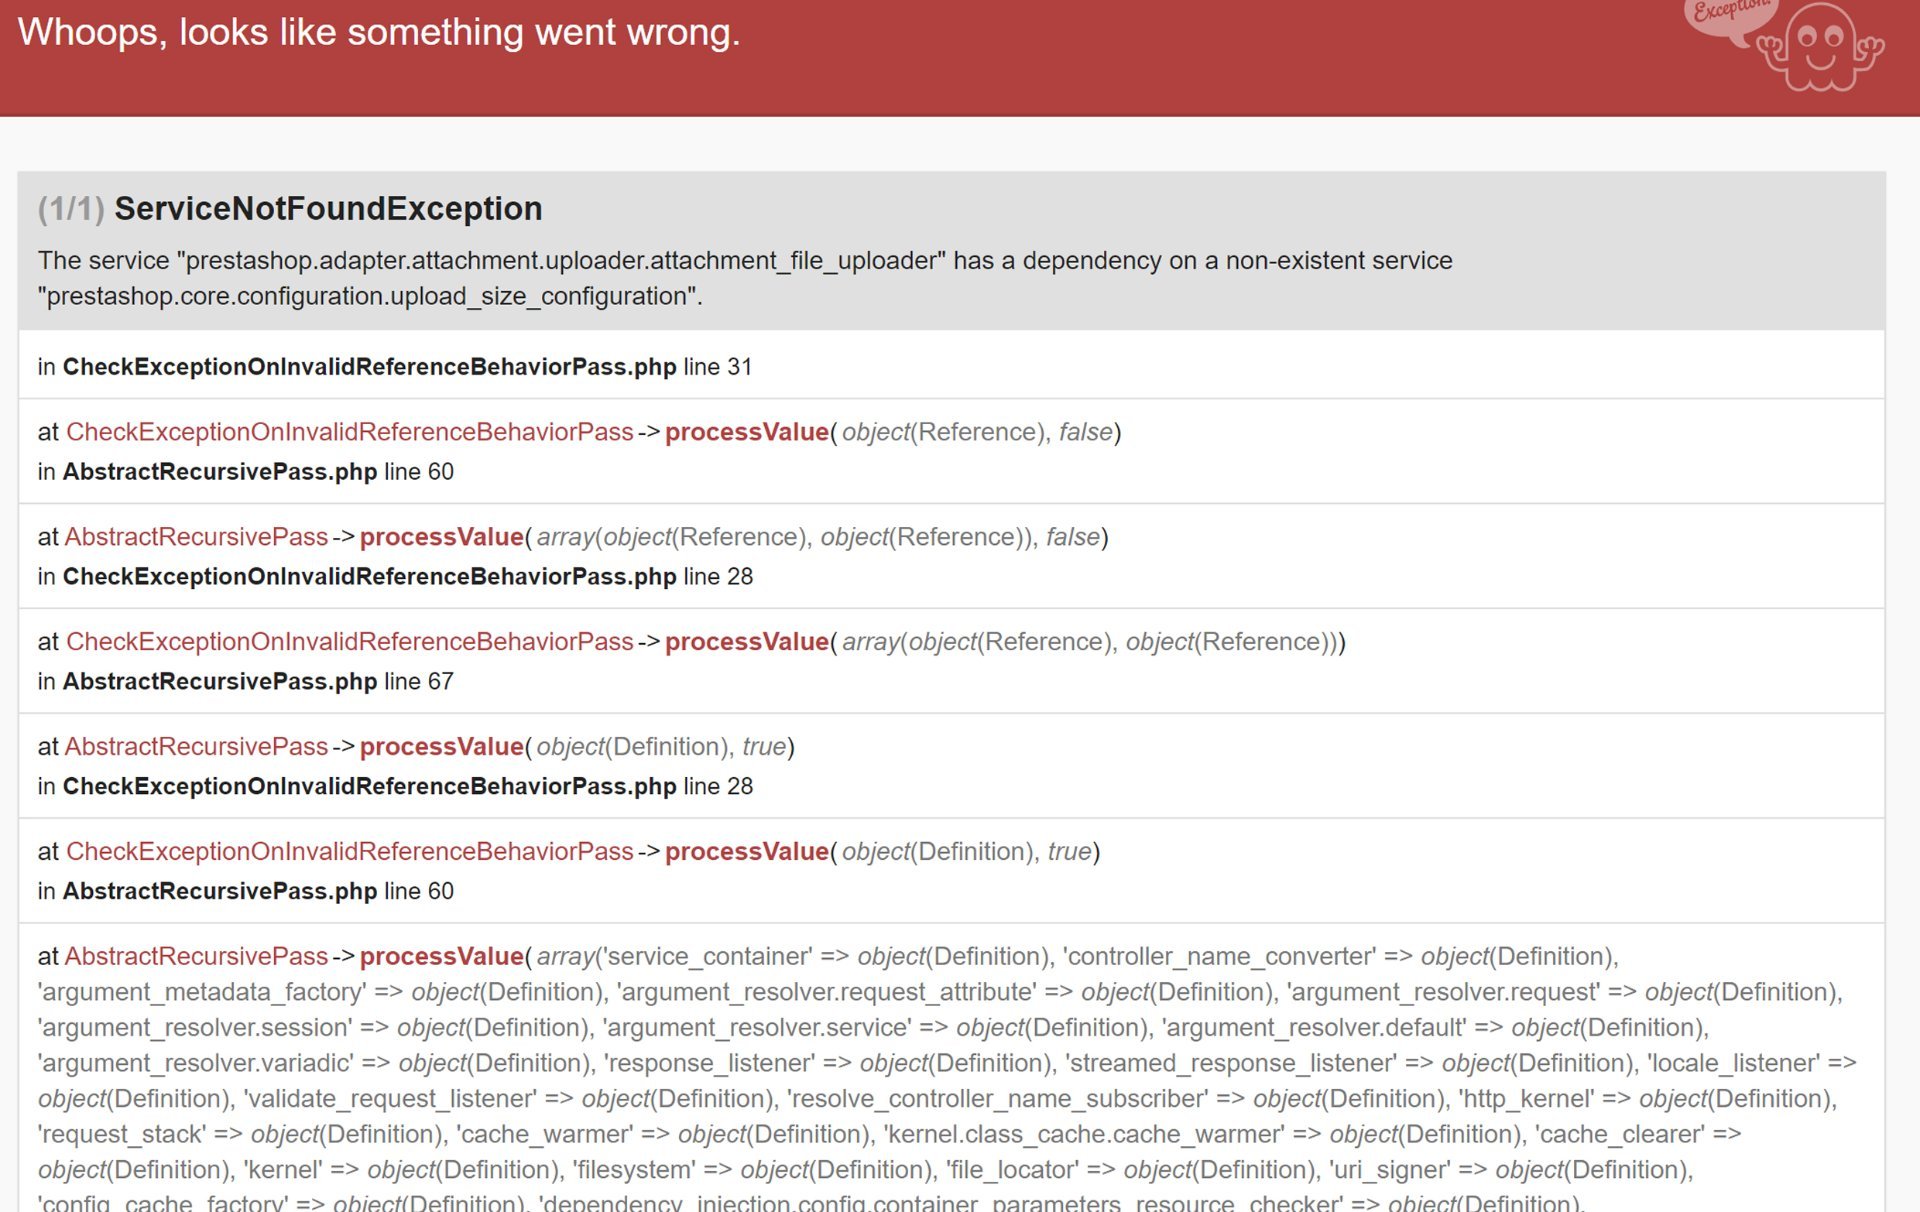Click AbstractRecursivePass link before processValue(array(object(Reference), object(Reference)), false)

(196, 537)
